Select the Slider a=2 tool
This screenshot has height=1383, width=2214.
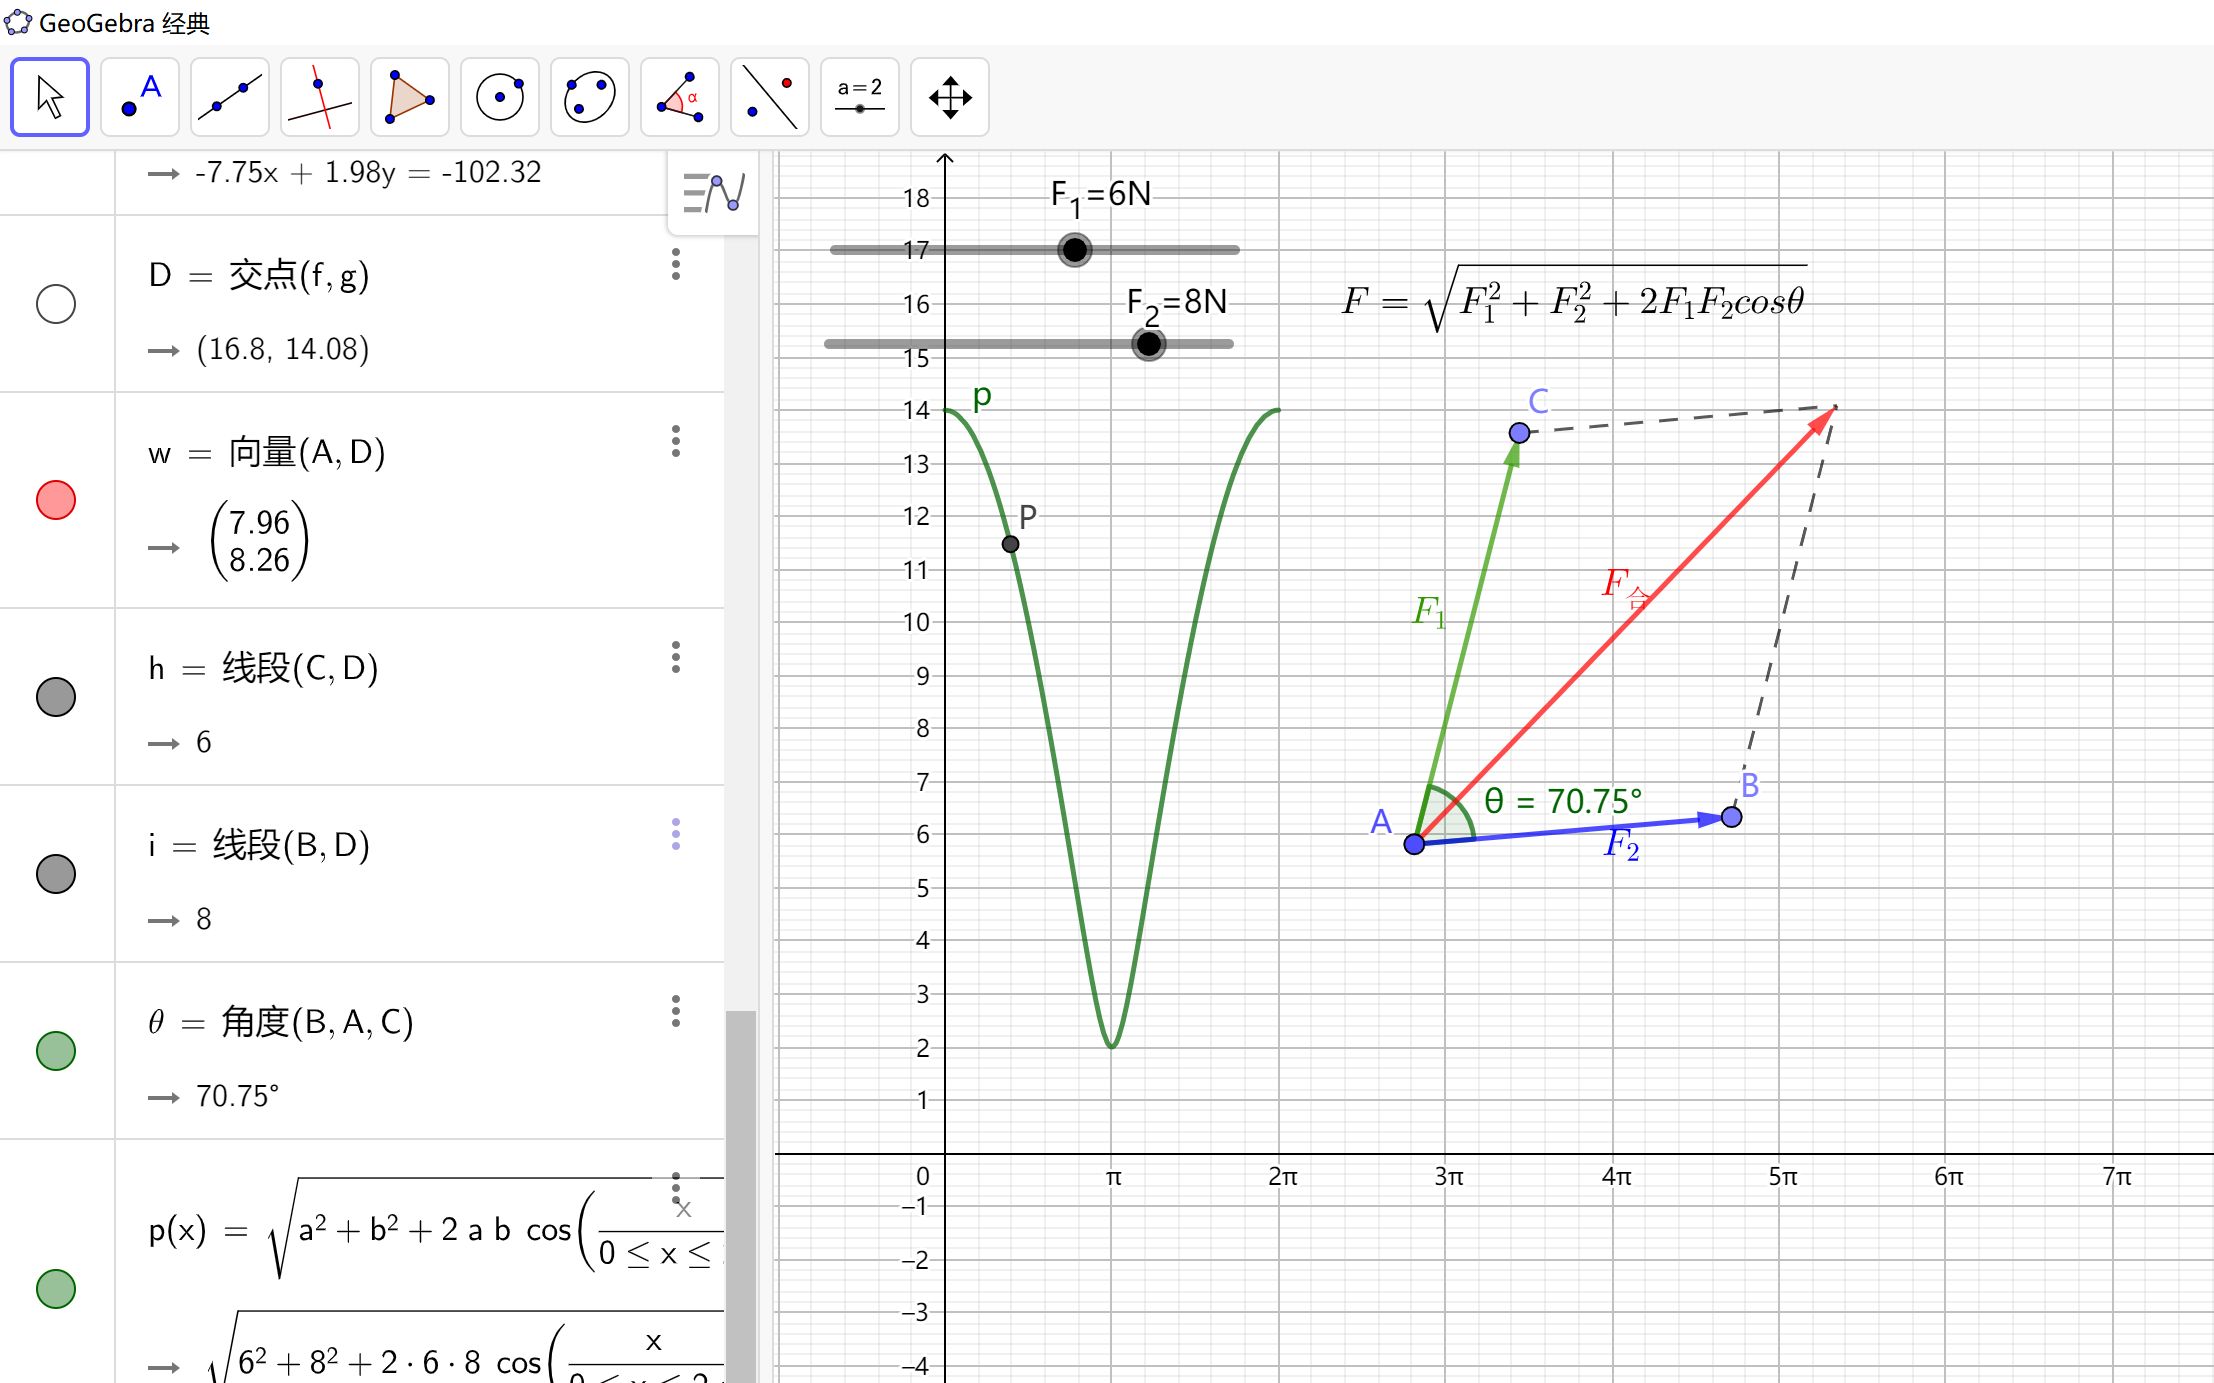[x=860, y=97]
